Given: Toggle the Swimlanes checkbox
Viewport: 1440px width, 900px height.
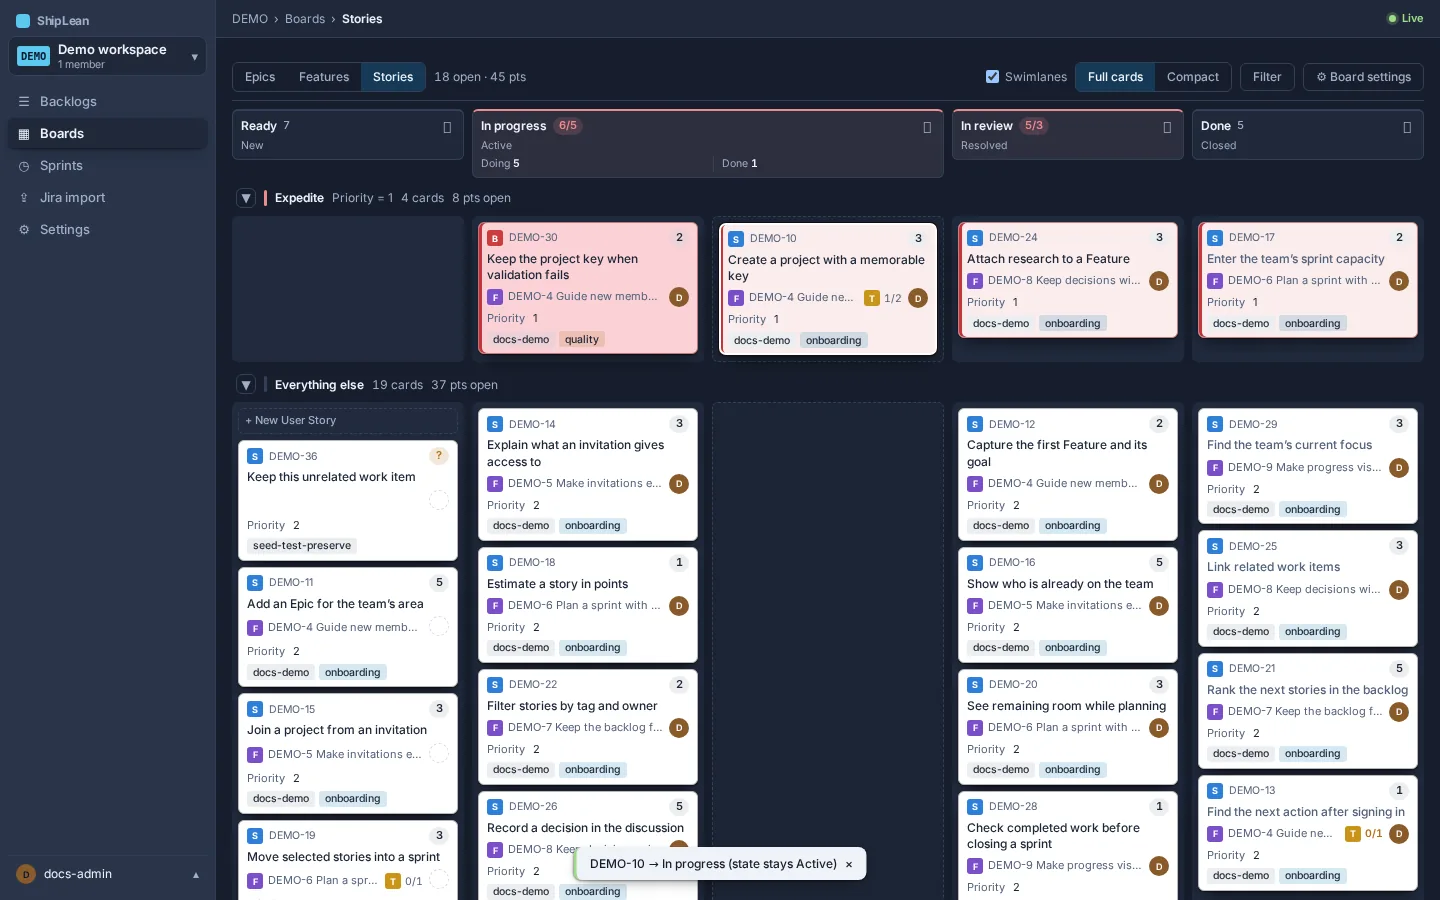Looking at the screenshot, I should (x=992, y=77).
